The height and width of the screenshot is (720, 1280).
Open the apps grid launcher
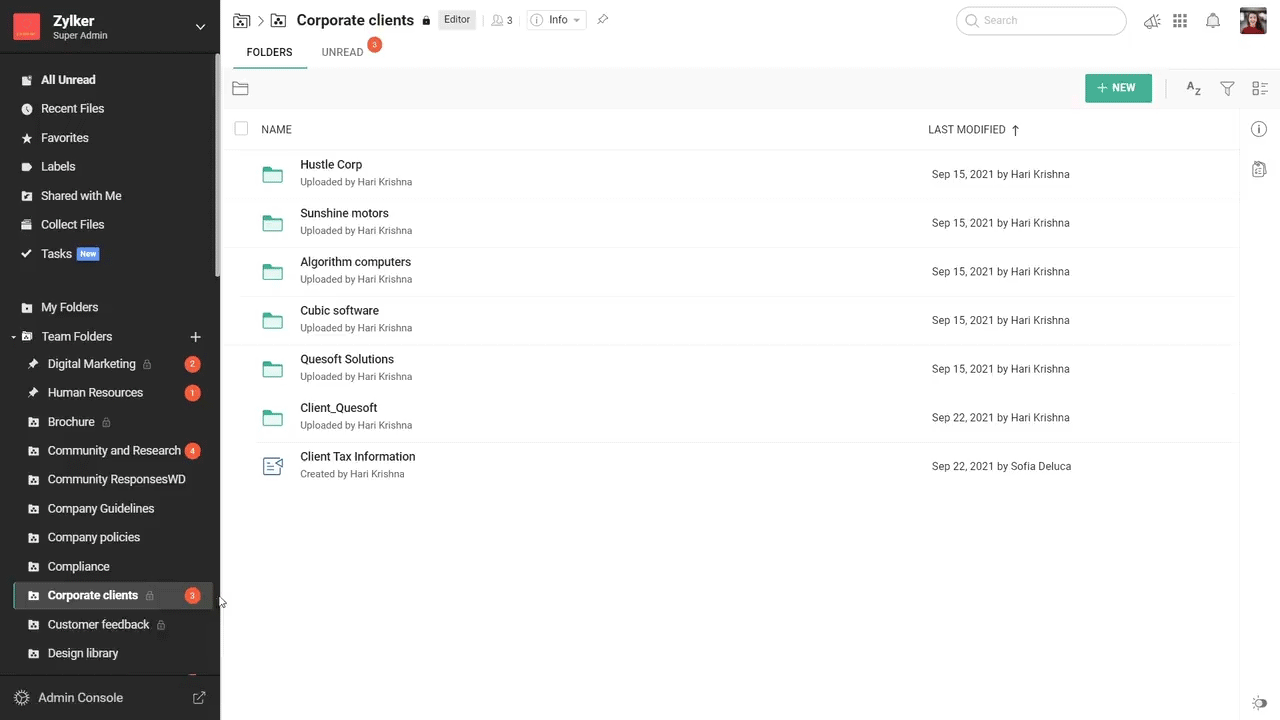pos(1180,21)
